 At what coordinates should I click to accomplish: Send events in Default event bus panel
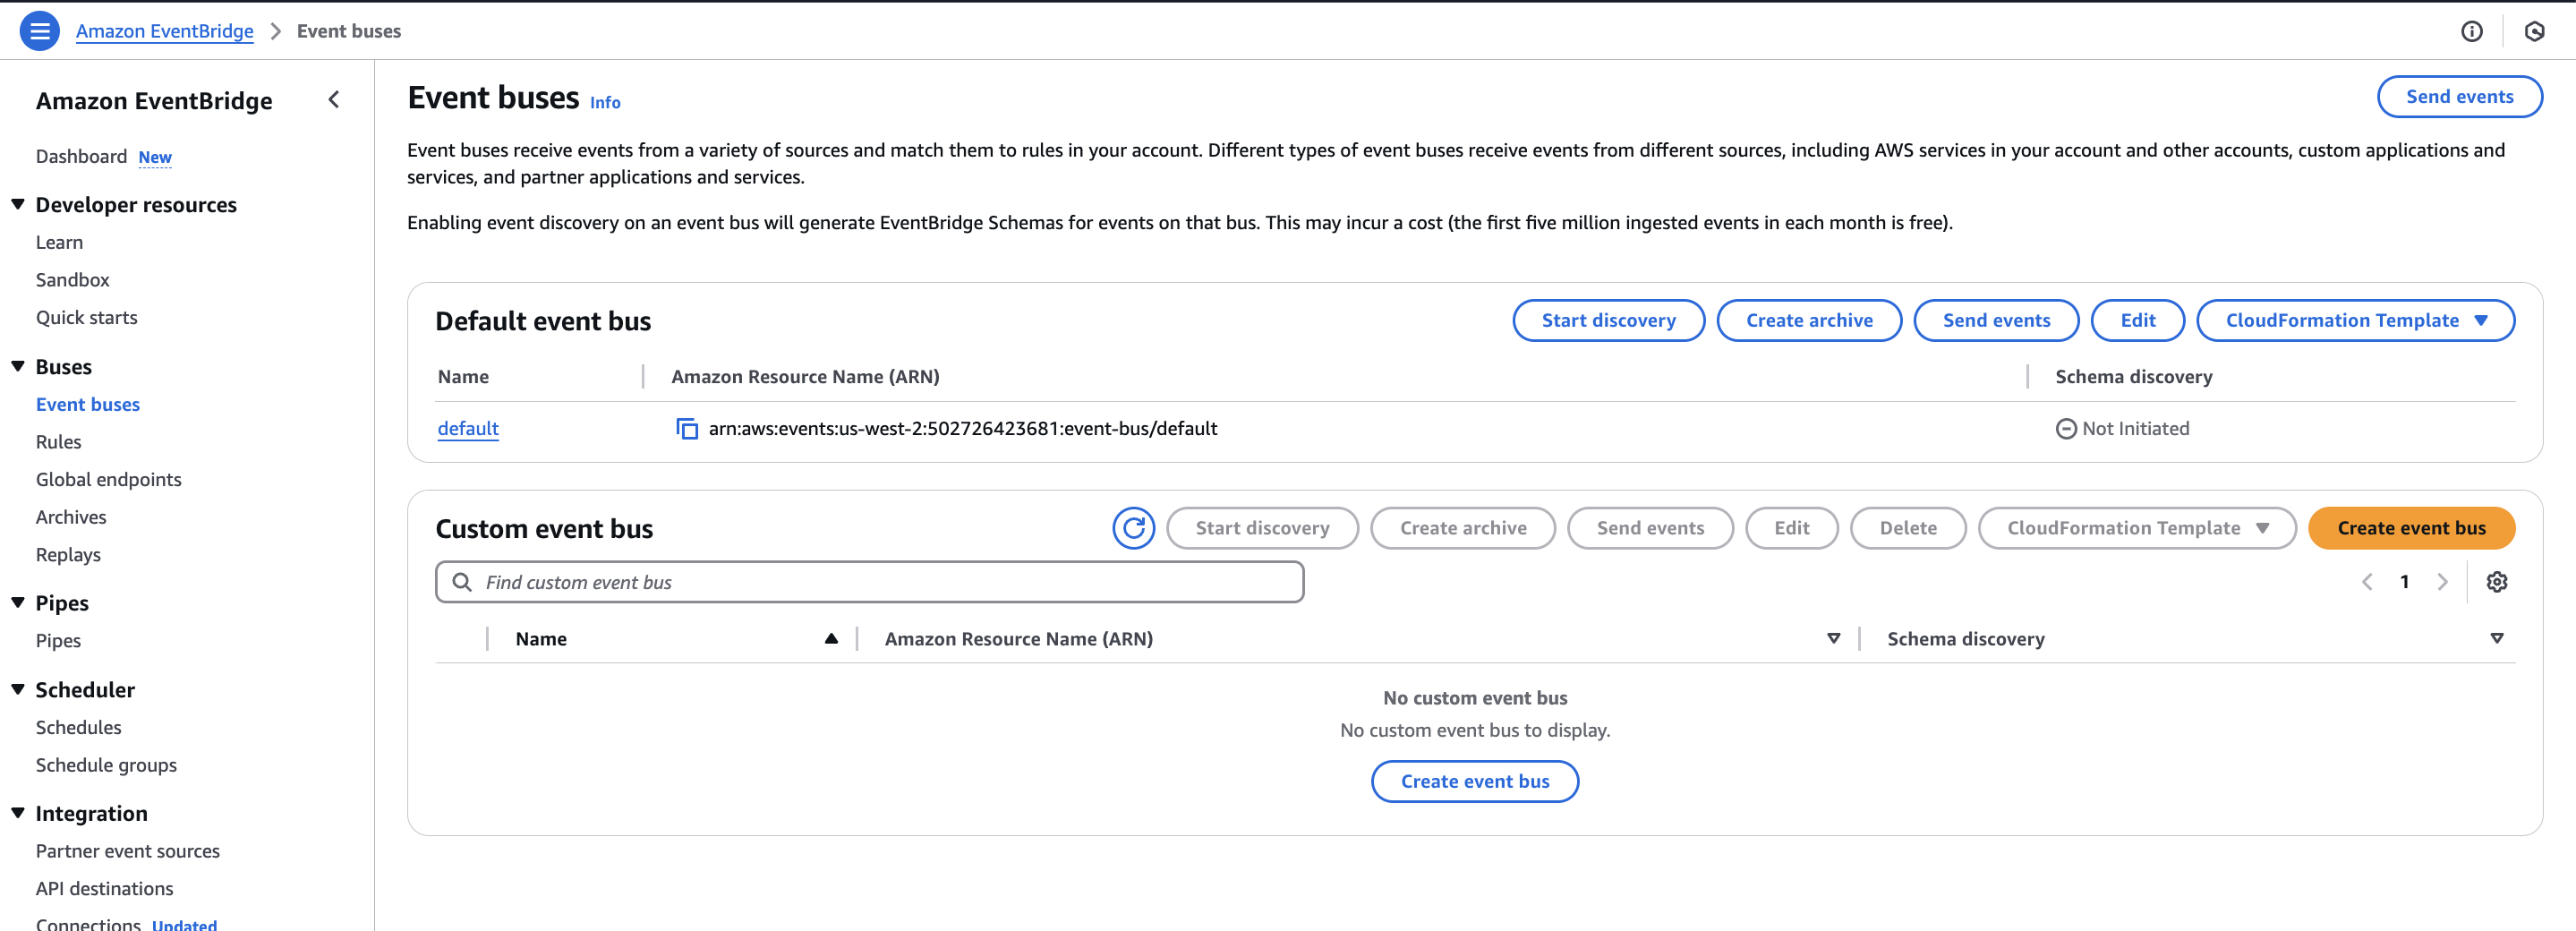[1996, 321]
